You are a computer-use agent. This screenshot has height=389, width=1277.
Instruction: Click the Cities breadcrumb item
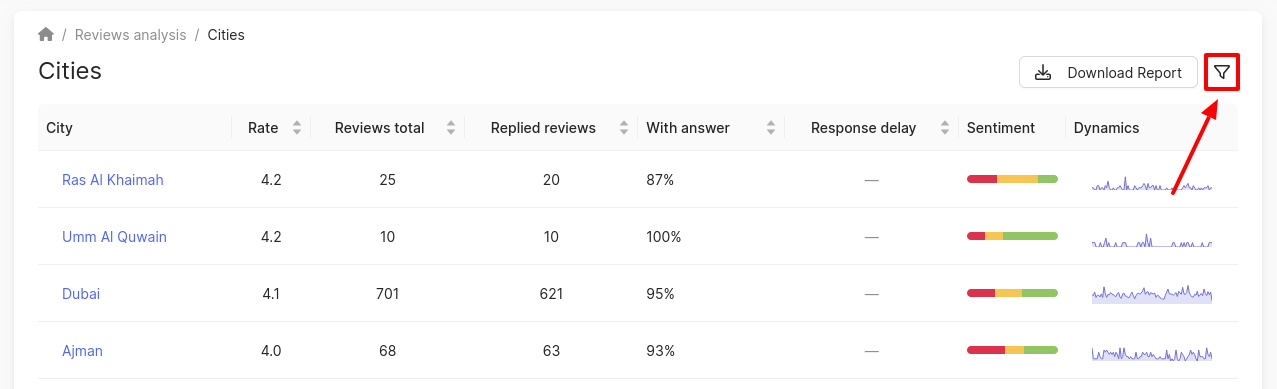[x=226, y=35]
